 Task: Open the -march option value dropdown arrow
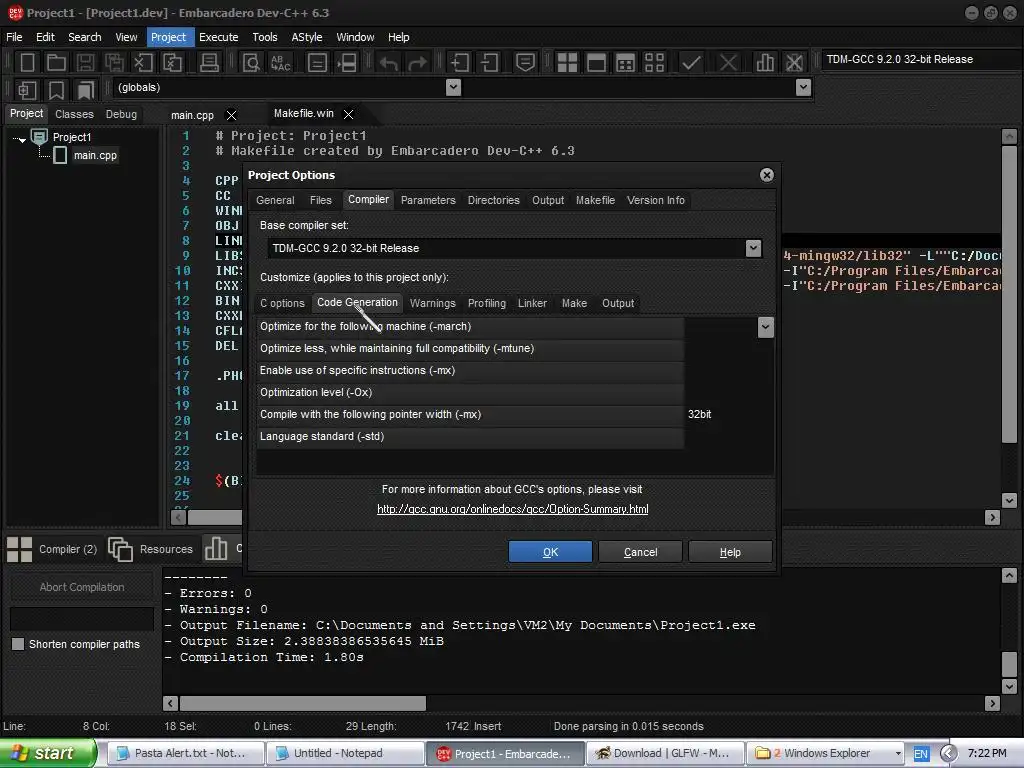click(x=765, y=327)
